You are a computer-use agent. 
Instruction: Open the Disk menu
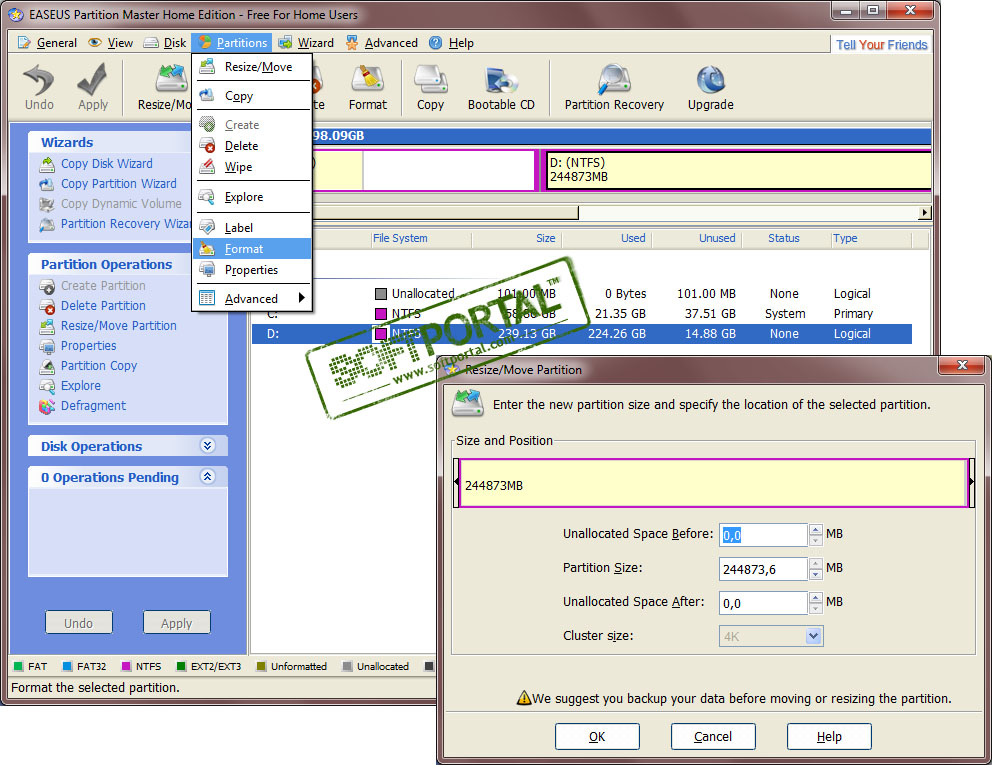(x=165, y=43)
